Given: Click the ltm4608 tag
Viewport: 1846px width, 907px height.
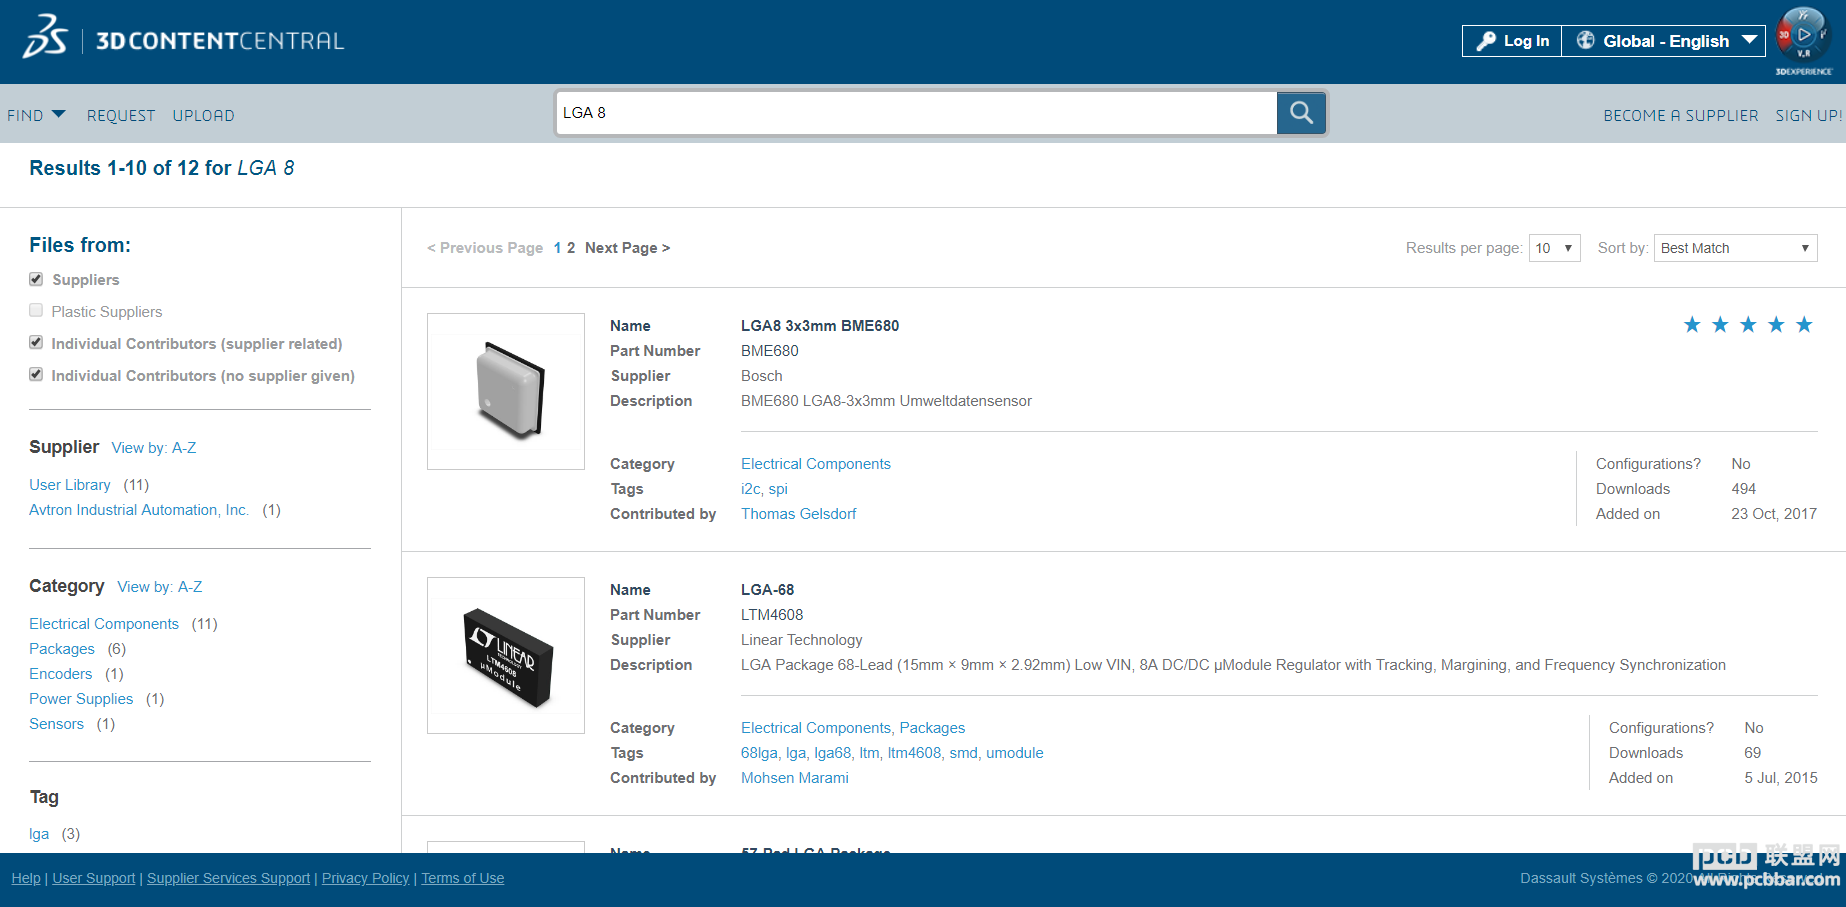Looking at the screenshot, I should coord(914,753).
